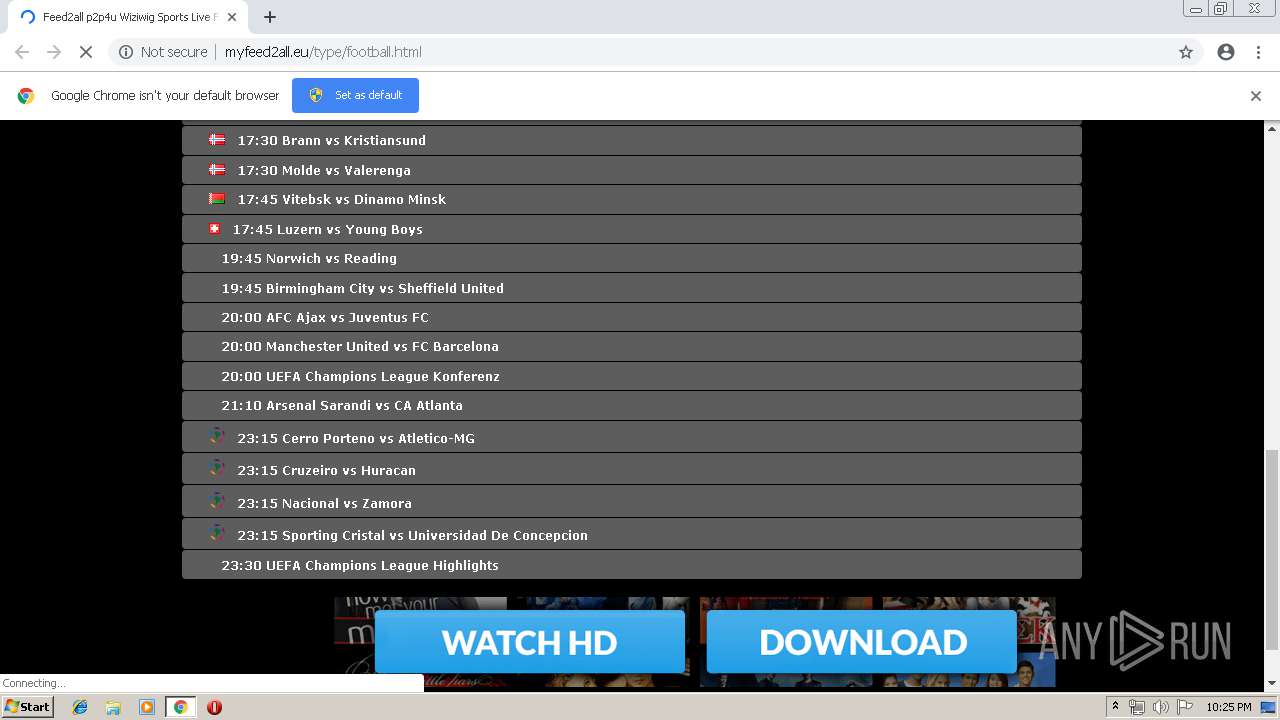The image size is (1280, 720).
Task: Click the icon beside Sporting Cristal match
Action: click(x=217, y=532)
